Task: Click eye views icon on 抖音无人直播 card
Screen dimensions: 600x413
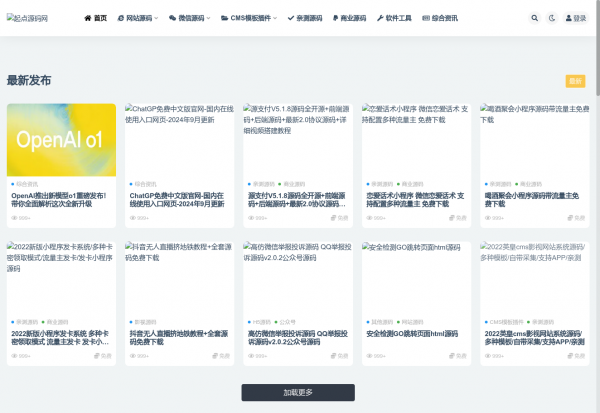Action: (x=132, y=356)
